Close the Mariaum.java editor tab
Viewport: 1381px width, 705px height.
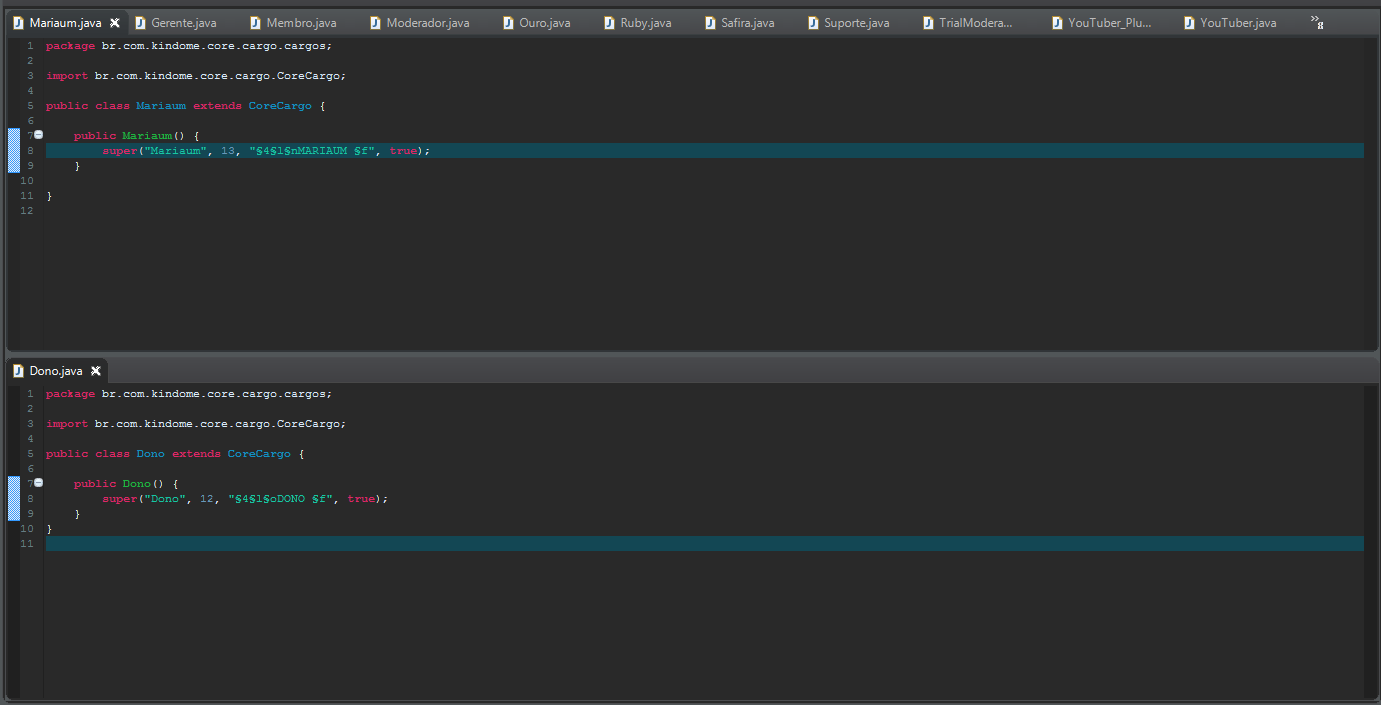click(115, 23)
